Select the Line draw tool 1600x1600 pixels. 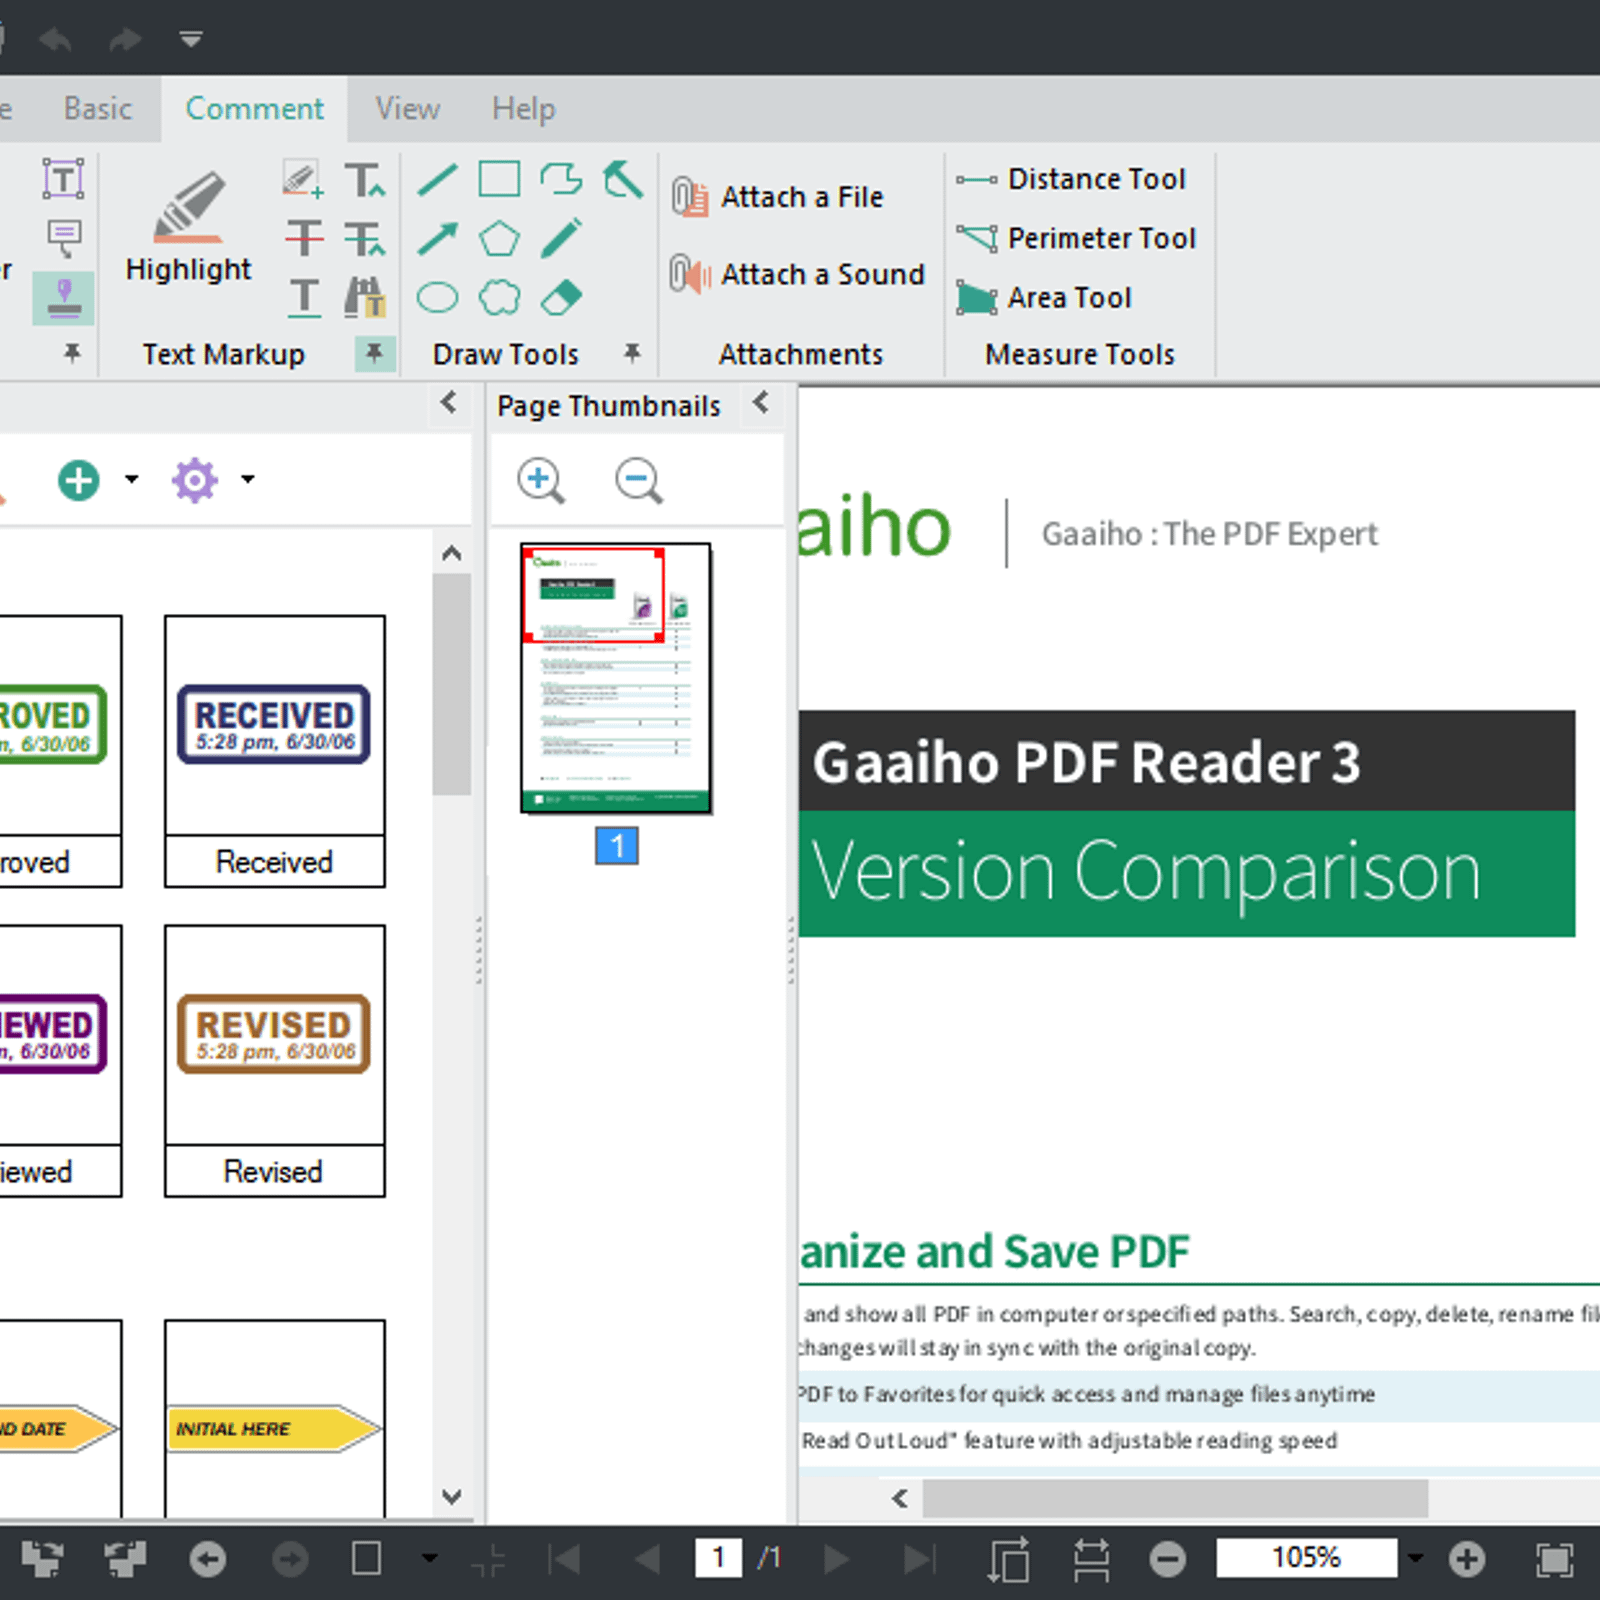coord(437,180)
